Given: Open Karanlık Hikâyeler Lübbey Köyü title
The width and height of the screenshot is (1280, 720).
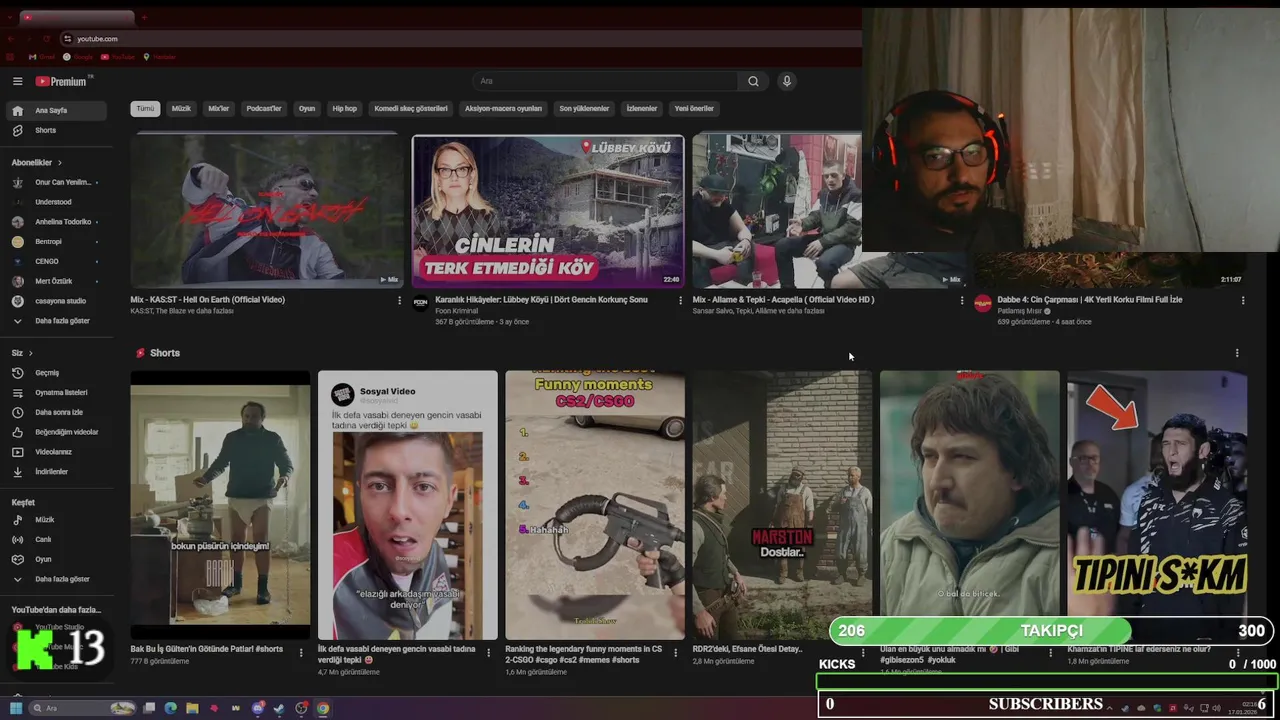Looking at the screenshot, I should click(x=541, y=300).
